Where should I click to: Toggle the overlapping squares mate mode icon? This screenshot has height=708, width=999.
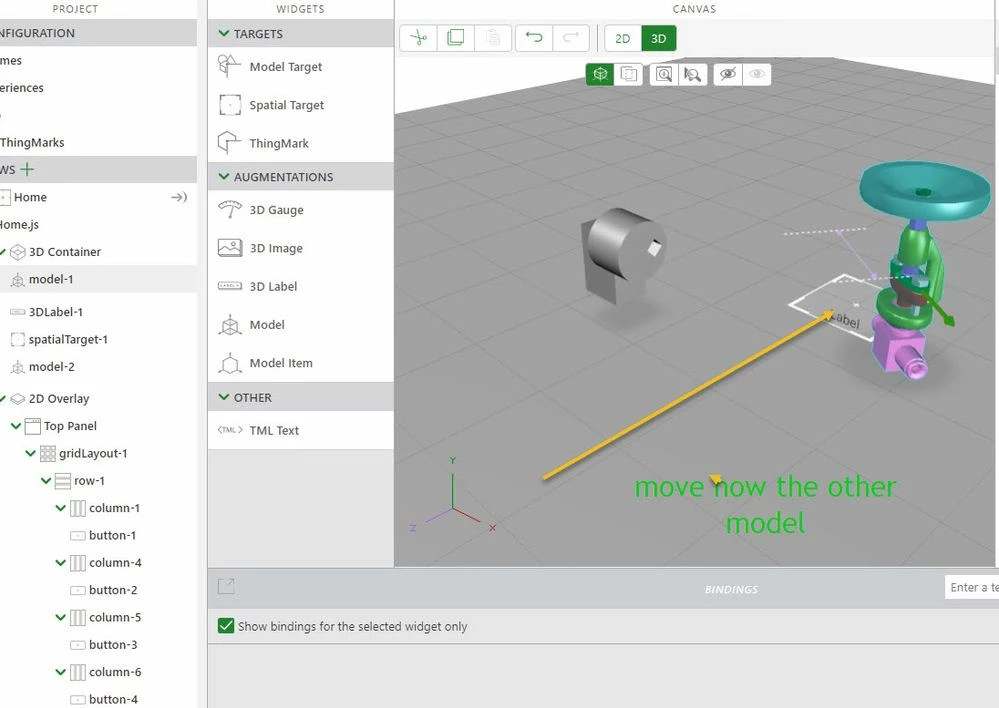tap(628, 75)
